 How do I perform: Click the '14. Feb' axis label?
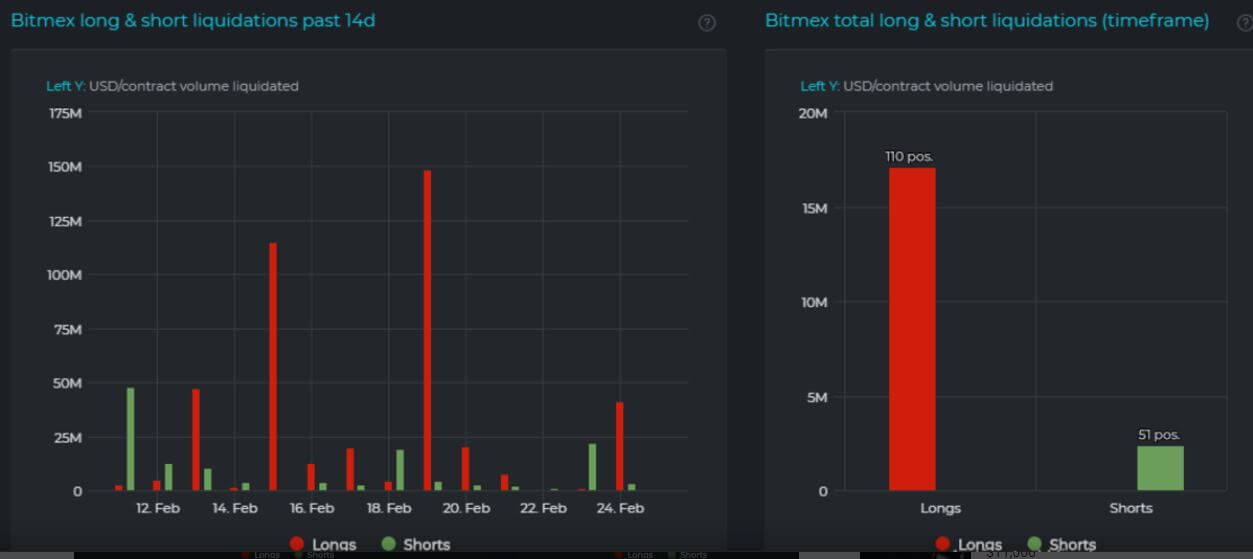pos(235,508)
